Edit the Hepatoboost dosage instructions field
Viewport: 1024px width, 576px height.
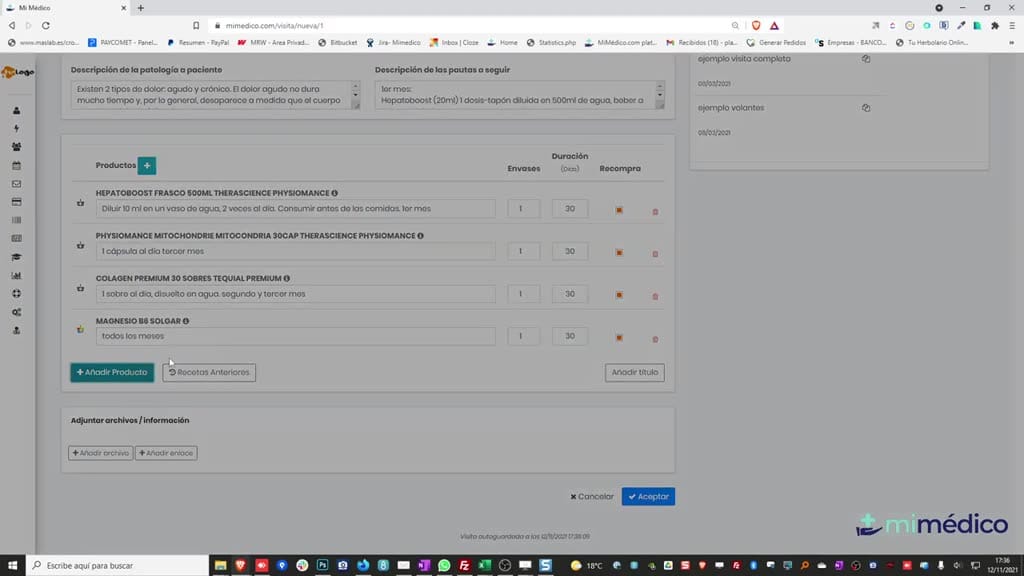pos(295,208)
